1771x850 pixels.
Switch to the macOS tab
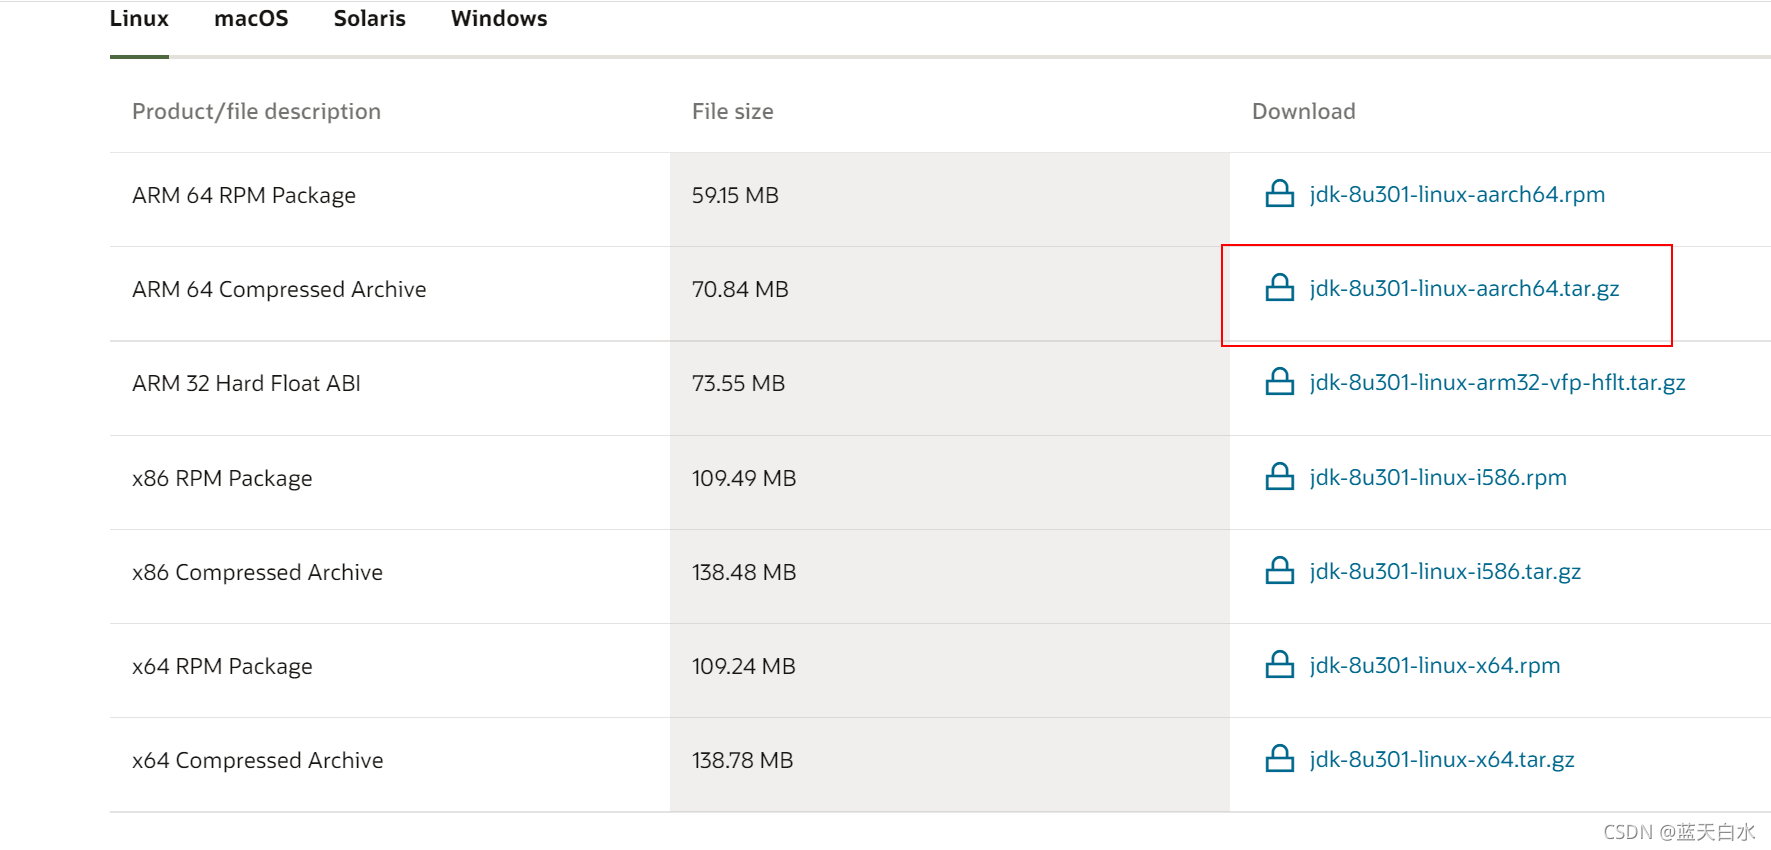tap(251, 19)
